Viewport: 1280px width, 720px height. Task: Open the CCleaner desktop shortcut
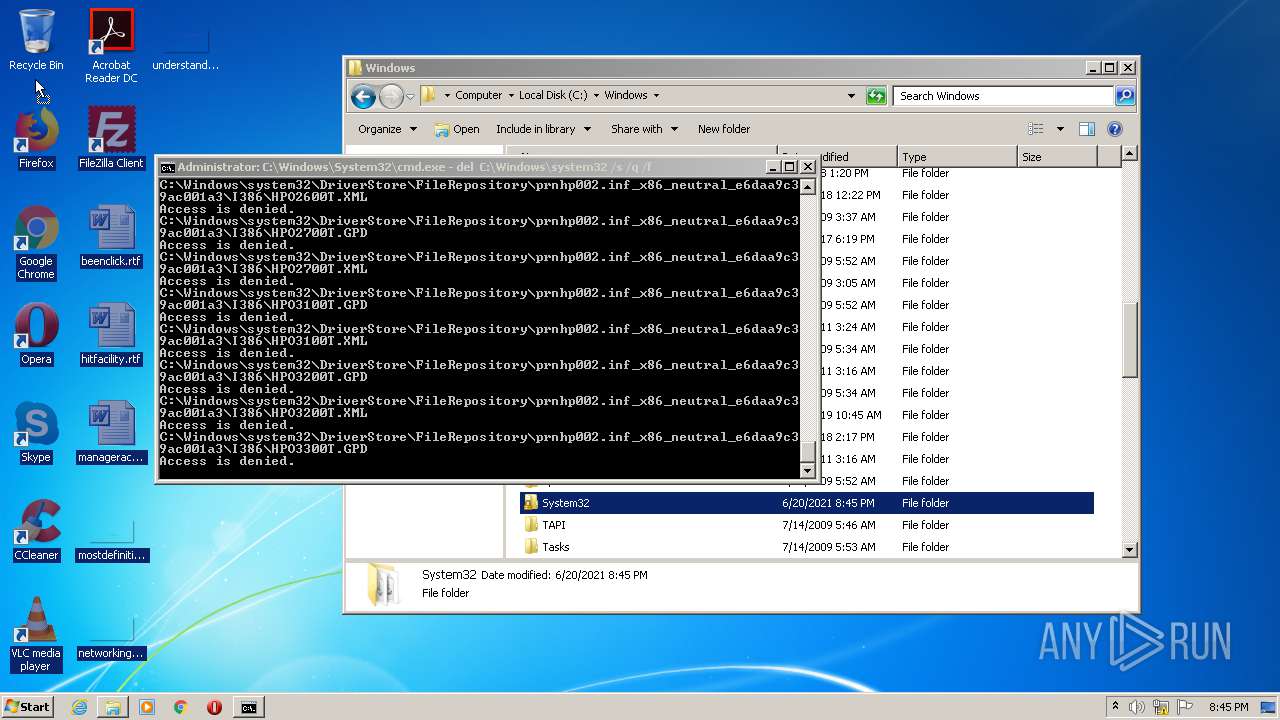pyautogui.click(x=36, y=530)
